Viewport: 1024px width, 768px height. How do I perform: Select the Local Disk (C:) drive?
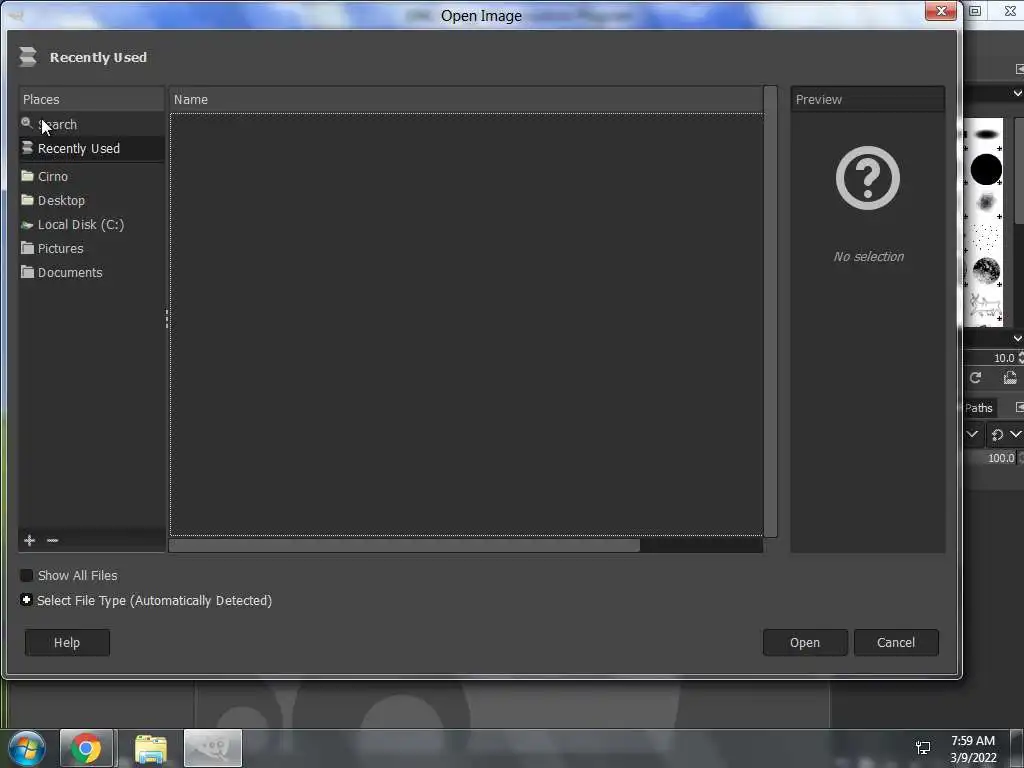[x=91, y=225]
